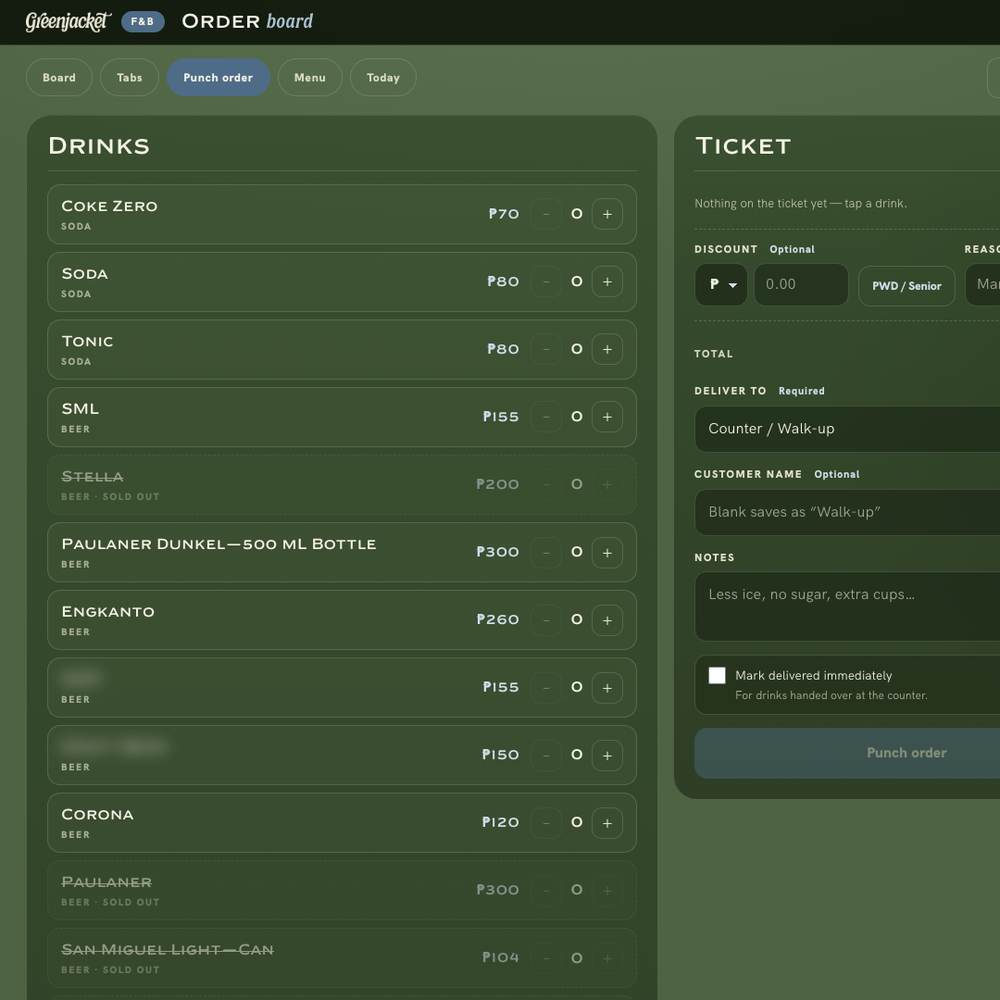Decrease Corona quantity with minus
Viewport: 1000px width, 1000px height.
546,823
